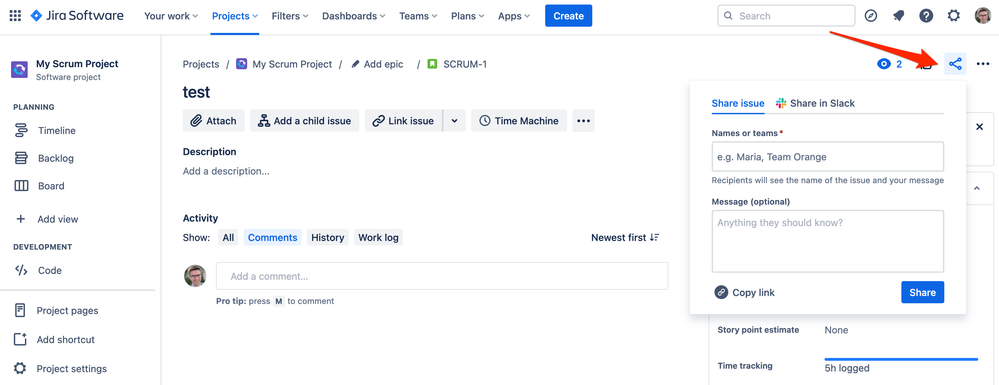Click the Time tracking progress bar
Viewport: 999px width, 385px height.
[901, 360]
